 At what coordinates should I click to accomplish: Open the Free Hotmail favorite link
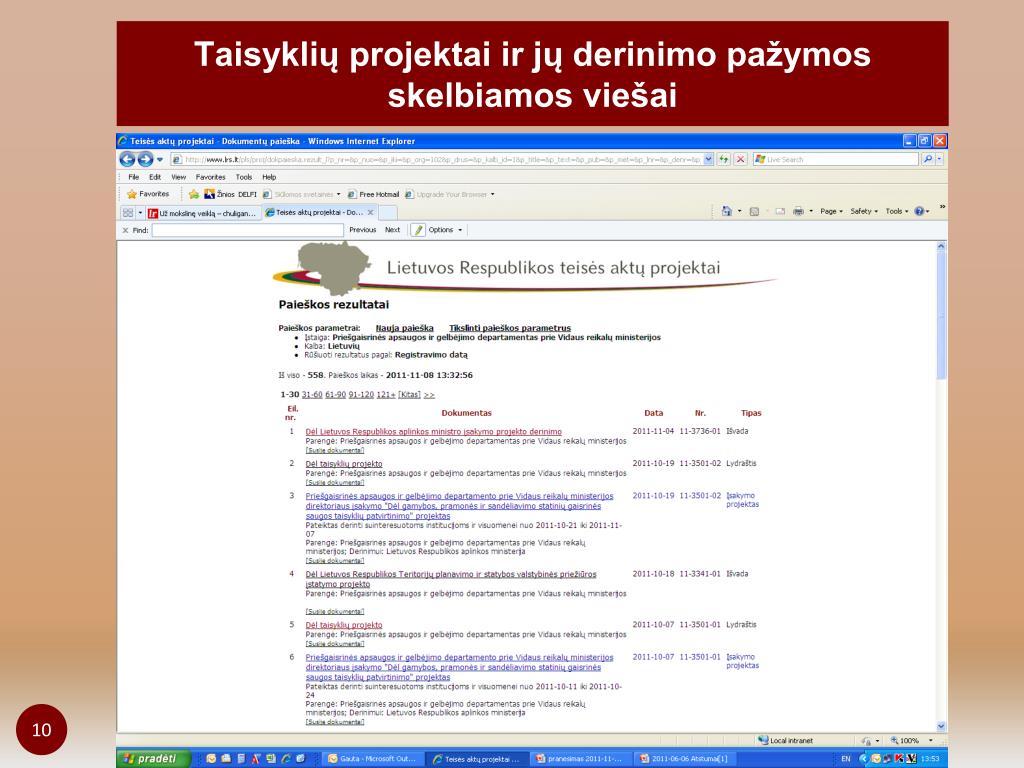coord(373,195)
